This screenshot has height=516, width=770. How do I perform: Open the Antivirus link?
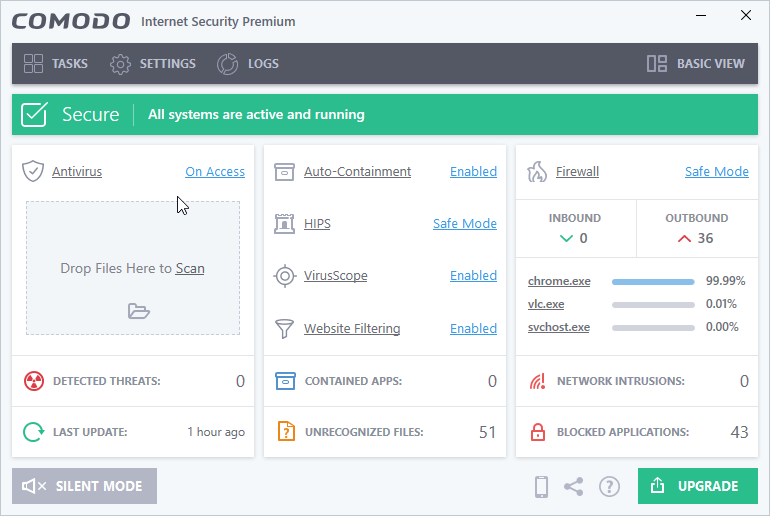[77, 171]
